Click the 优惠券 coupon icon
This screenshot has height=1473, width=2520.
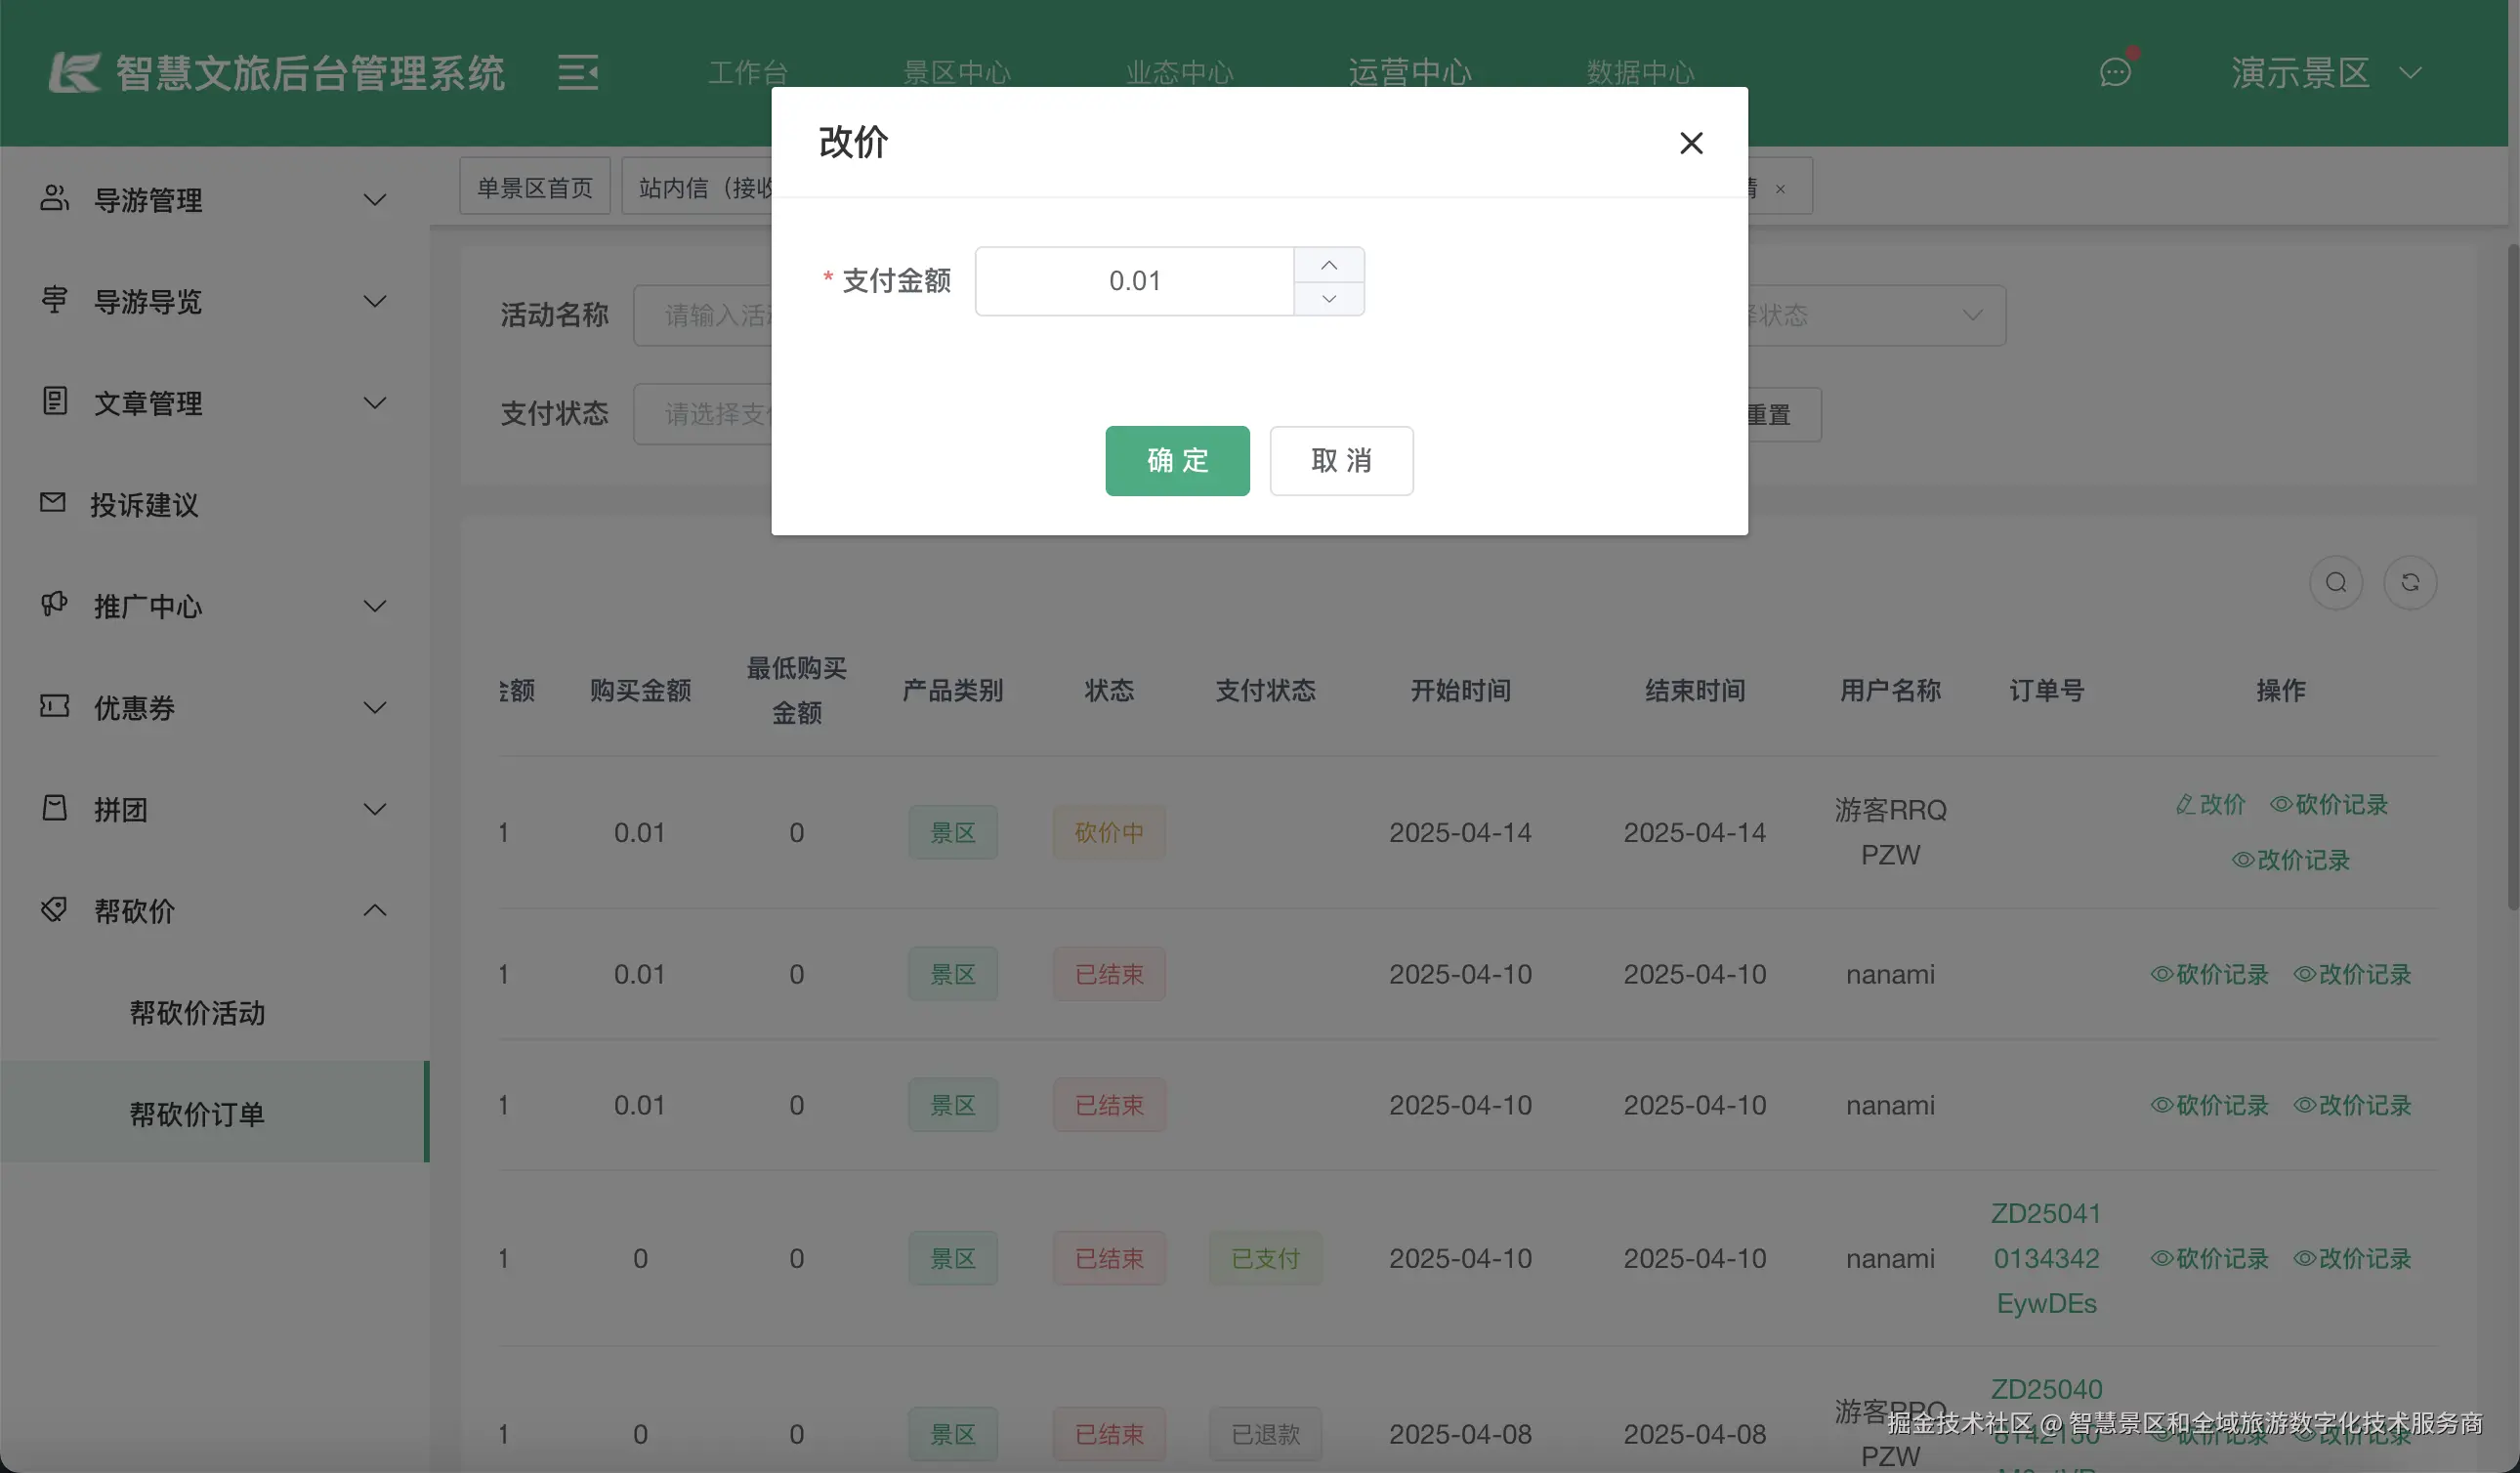pyautogui.click(x=54, y=706)
